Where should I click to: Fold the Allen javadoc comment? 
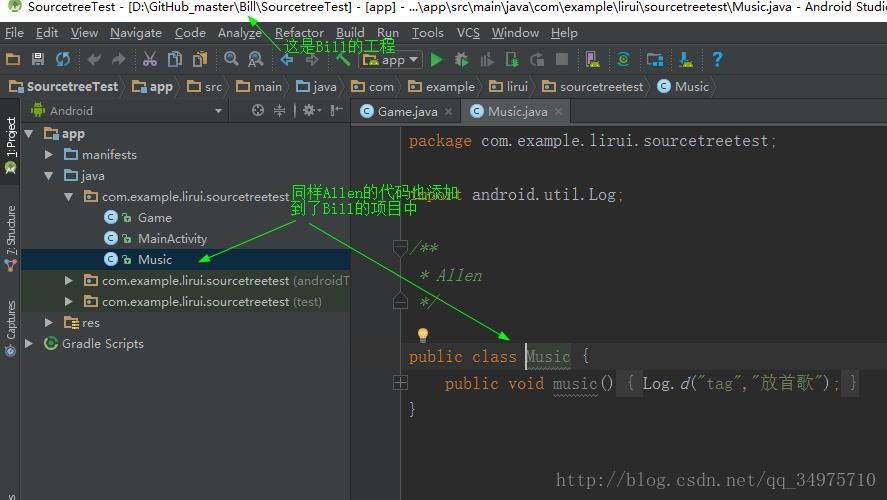tap(401, 248)
